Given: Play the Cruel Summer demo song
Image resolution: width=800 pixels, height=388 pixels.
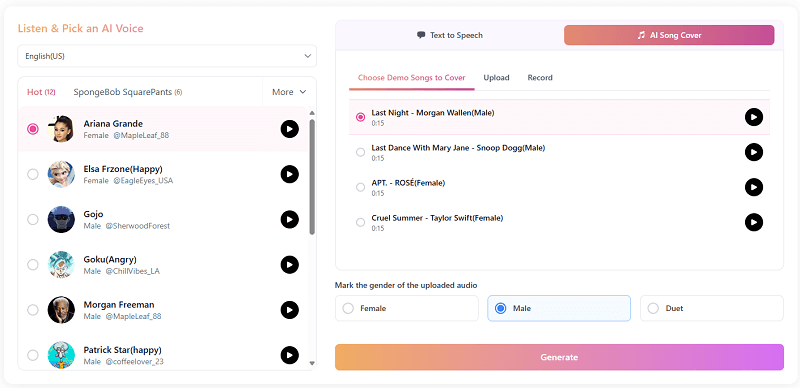Looking at the screenshot, I should click(x=754, y=222).
